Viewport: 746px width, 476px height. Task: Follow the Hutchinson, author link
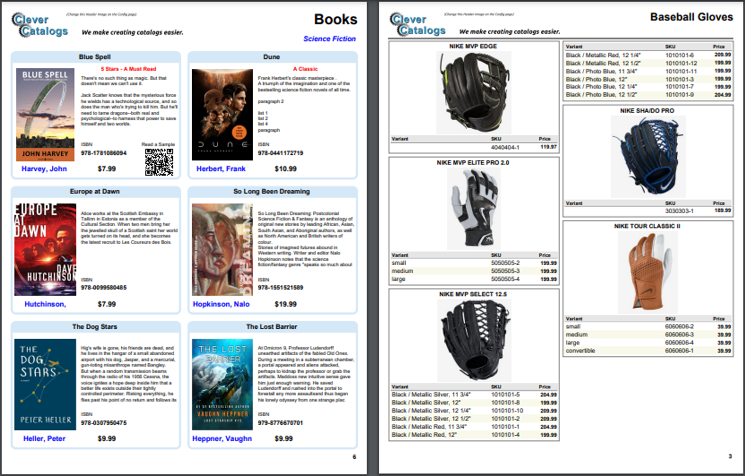click(45, 304)
